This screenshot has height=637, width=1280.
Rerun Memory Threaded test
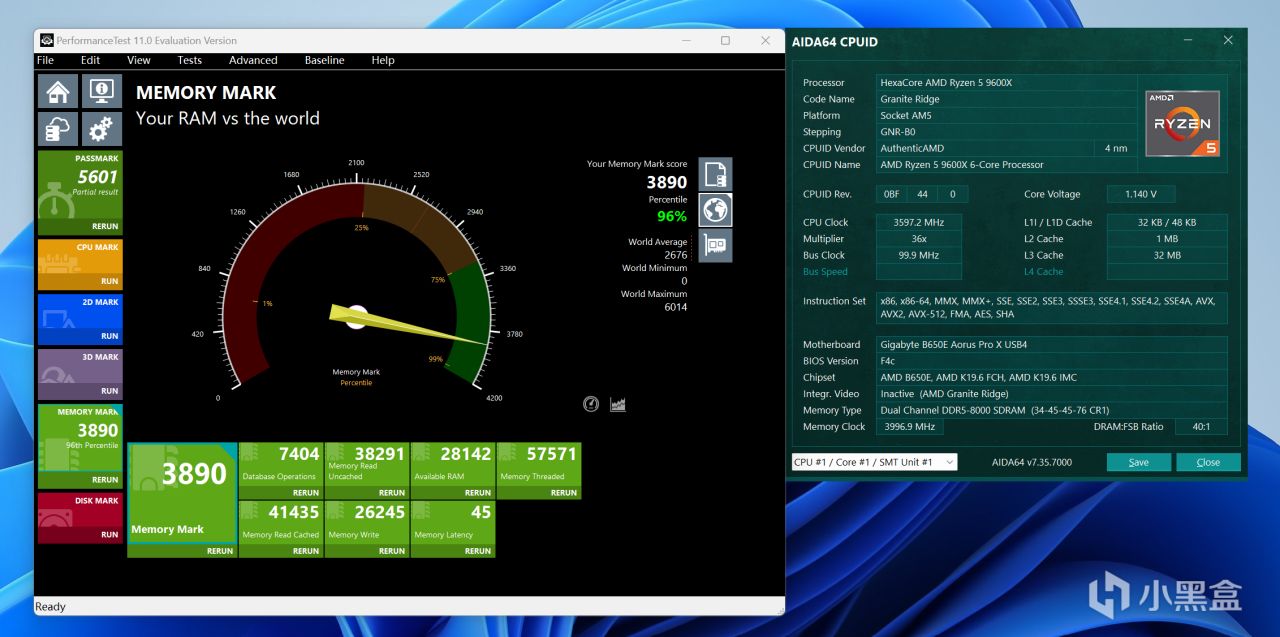pyautogui.click(x=564, y=493)
